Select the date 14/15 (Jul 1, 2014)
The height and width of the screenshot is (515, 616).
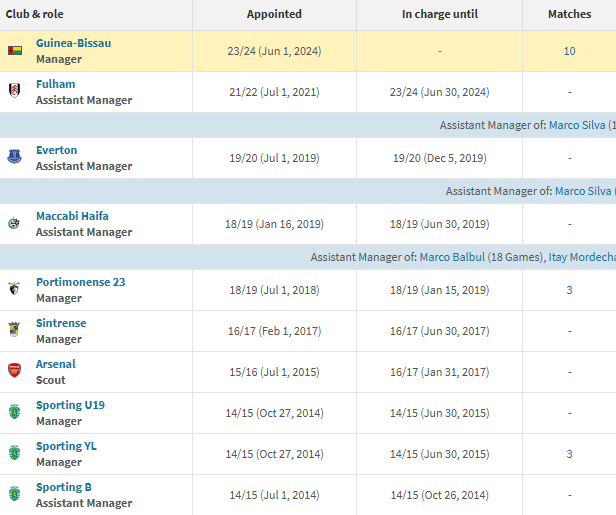[274, 495]
